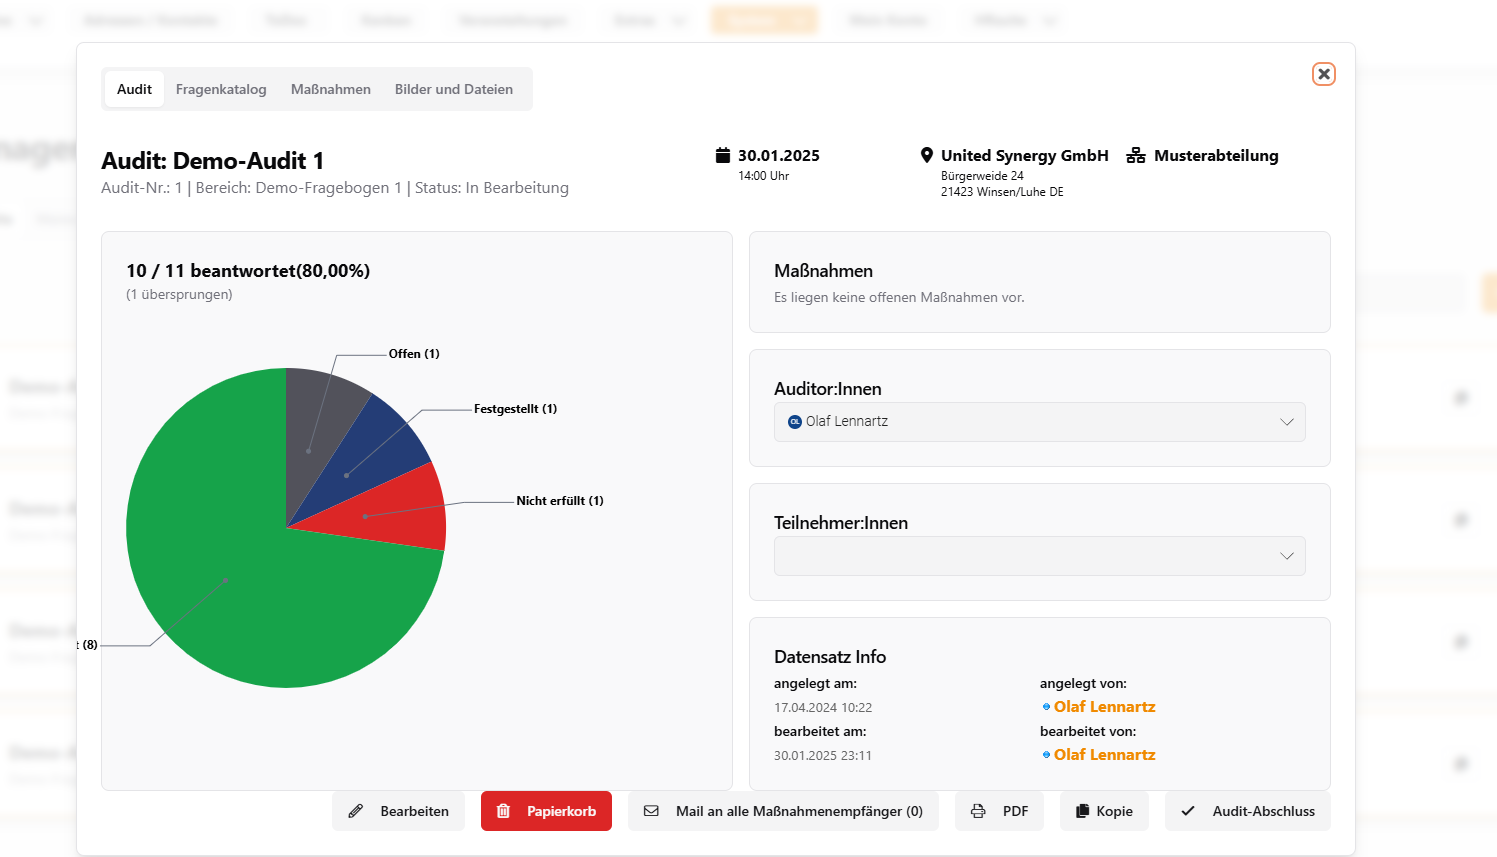1497x857 pixels.
Task: Go to the Bilder und Dateien tab
Action: pos(453,89)
